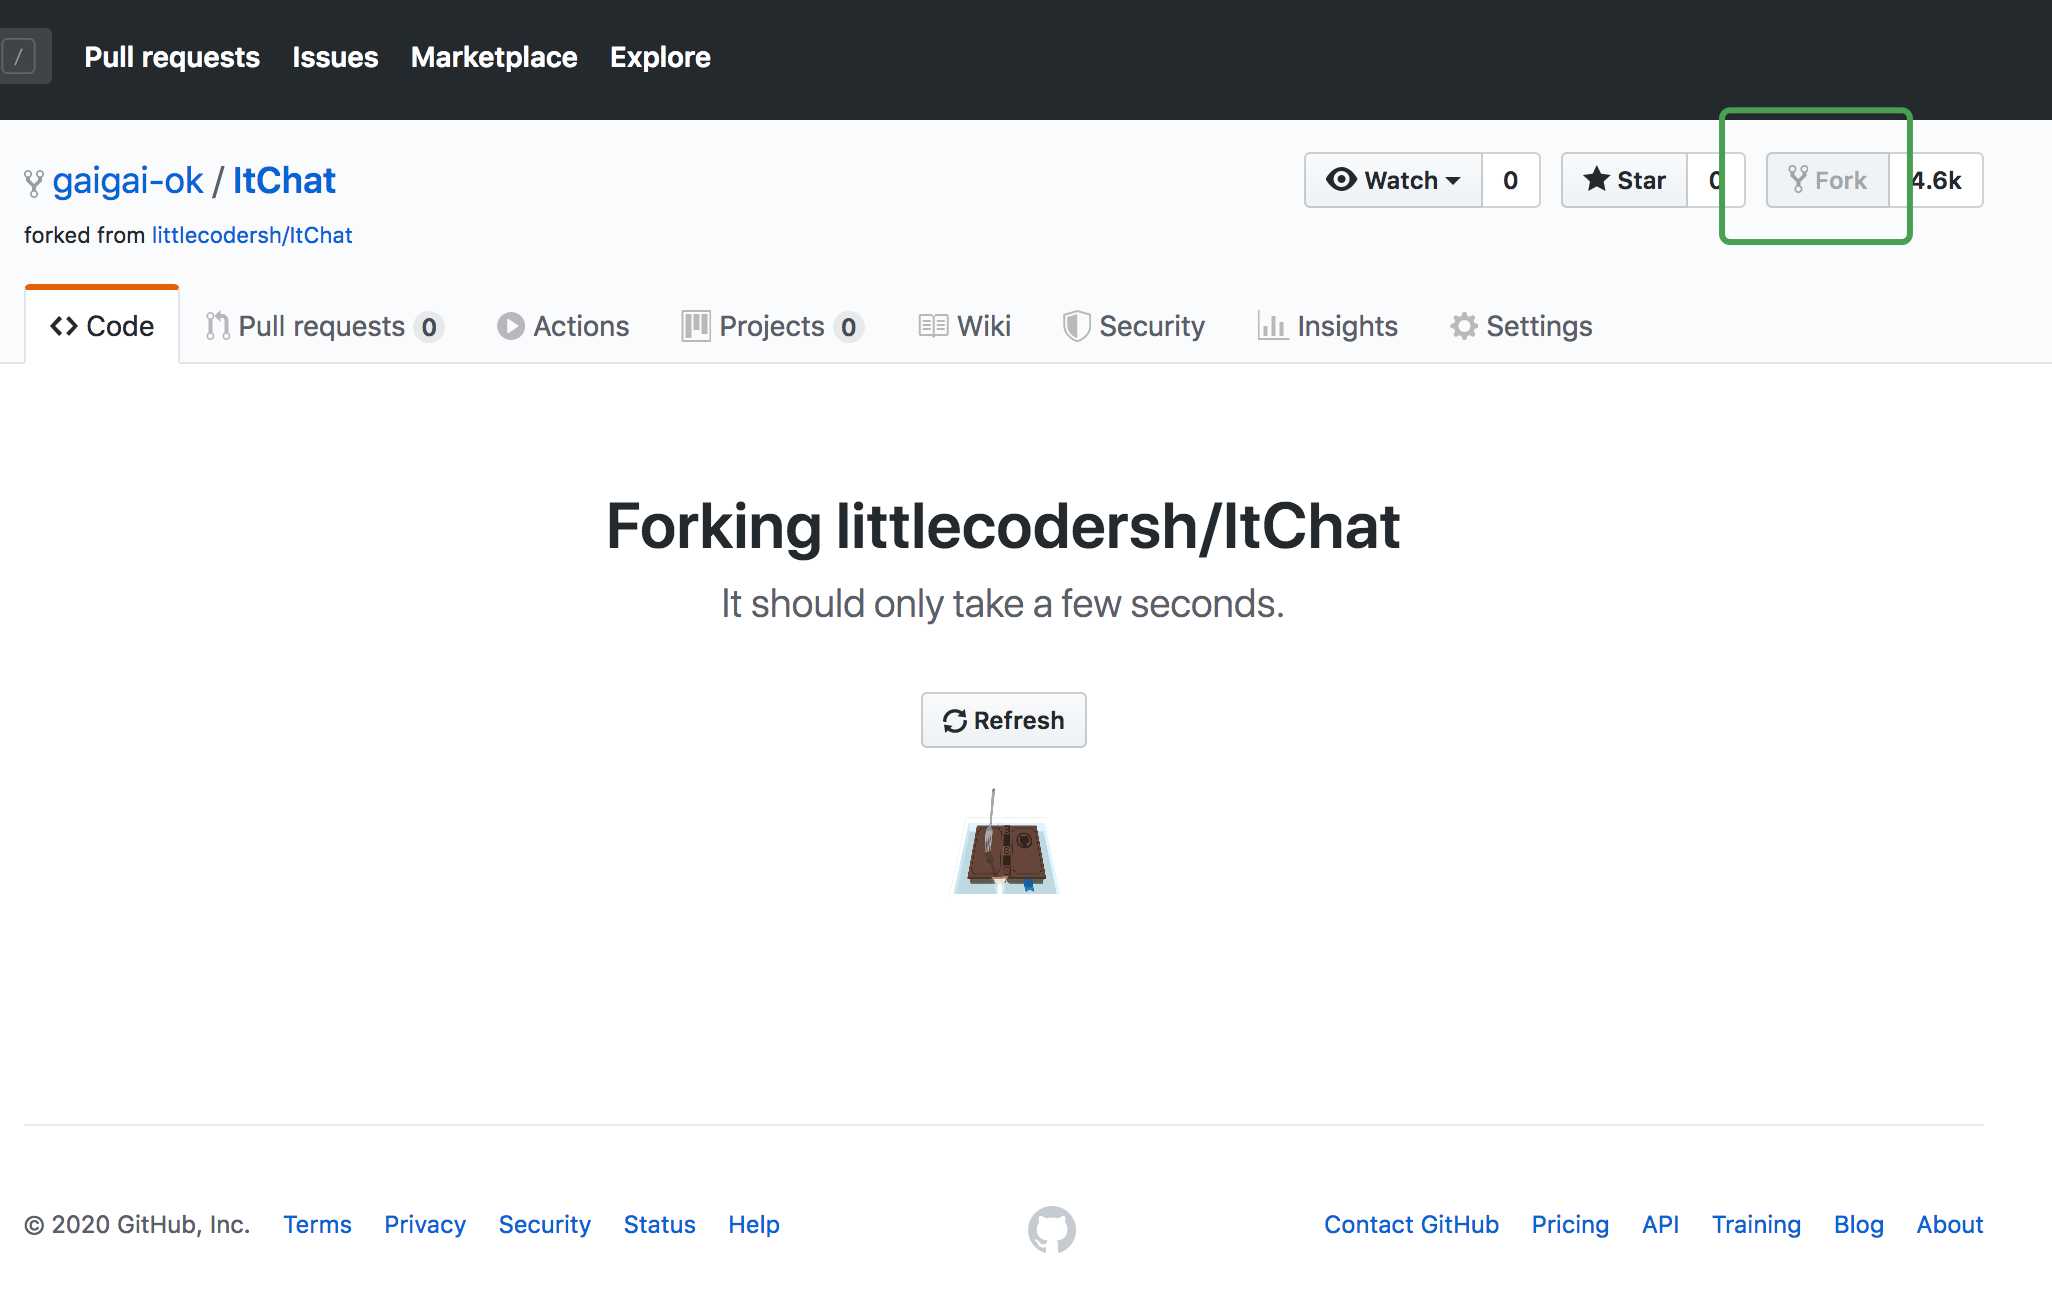The image size is (2052, 1310).
Task: Click the star icon
Action: pos(1597,179)
